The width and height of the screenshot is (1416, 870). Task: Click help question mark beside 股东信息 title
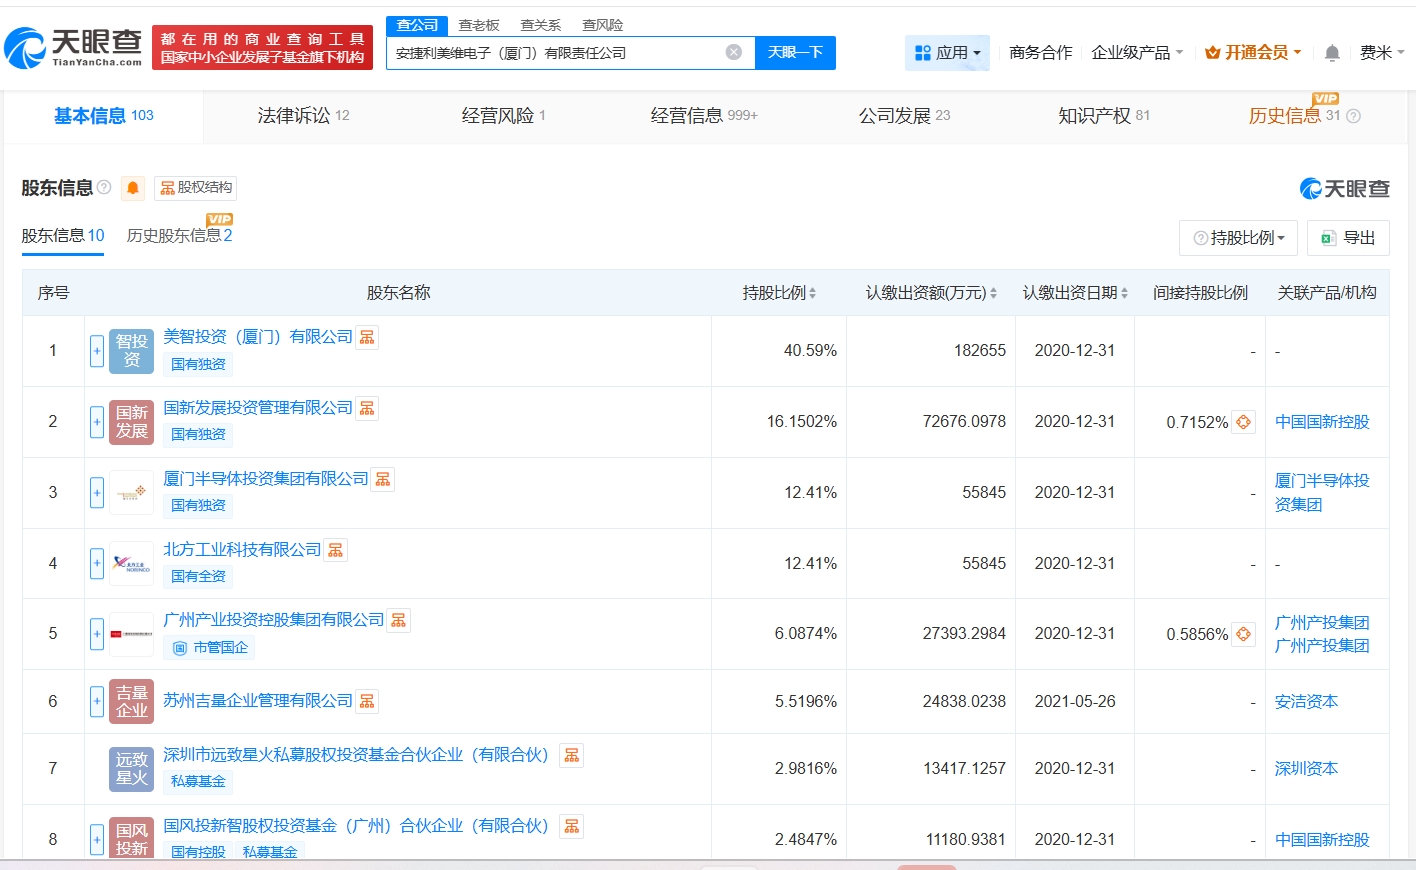click(x=104, y=187)
